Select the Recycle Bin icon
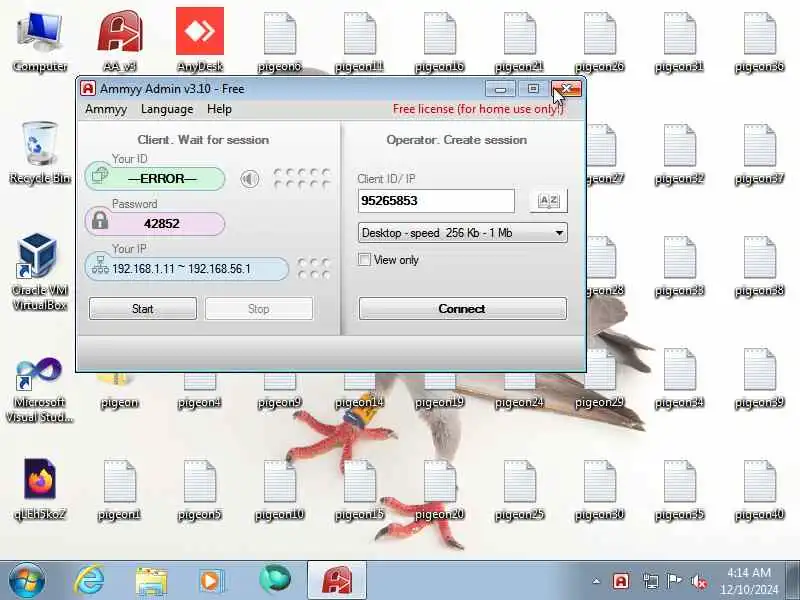800x600 pixels. 40,153
